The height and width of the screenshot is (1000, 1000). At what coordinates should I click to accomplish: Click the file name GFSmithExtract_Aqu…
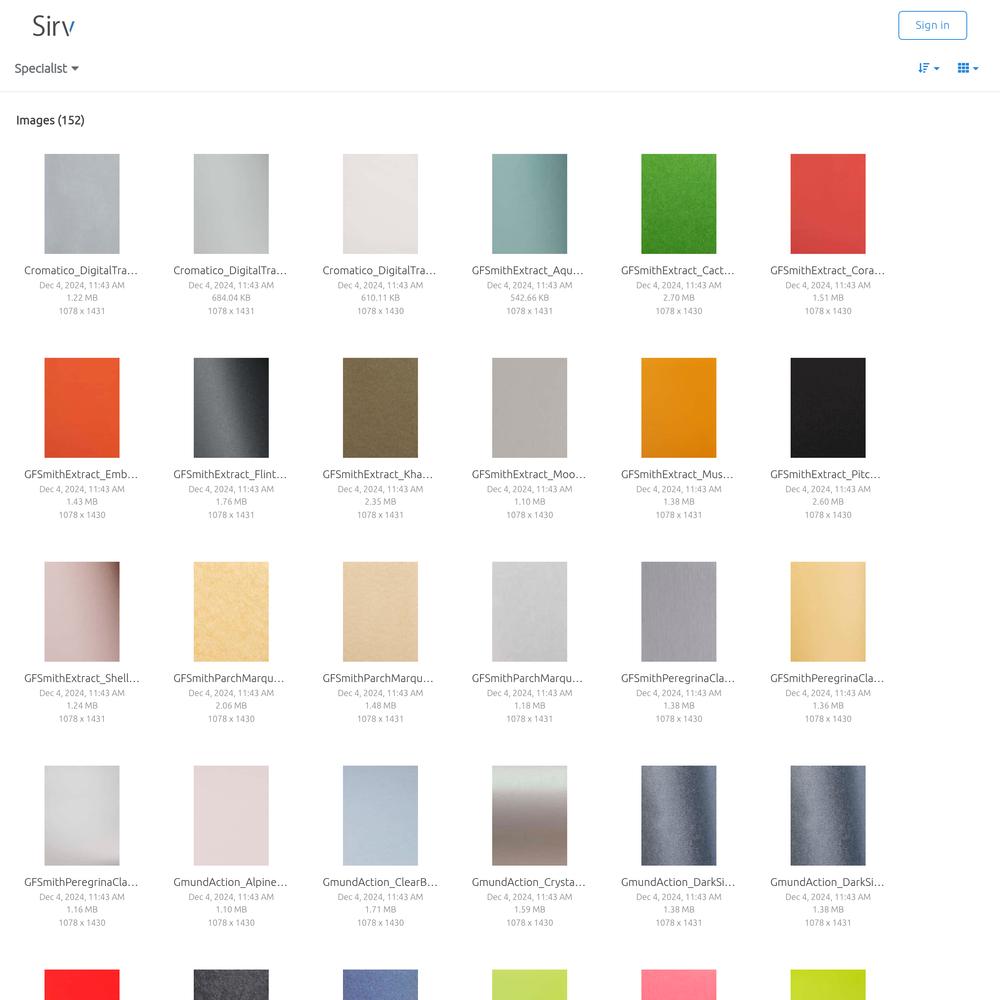click(528, 270)
